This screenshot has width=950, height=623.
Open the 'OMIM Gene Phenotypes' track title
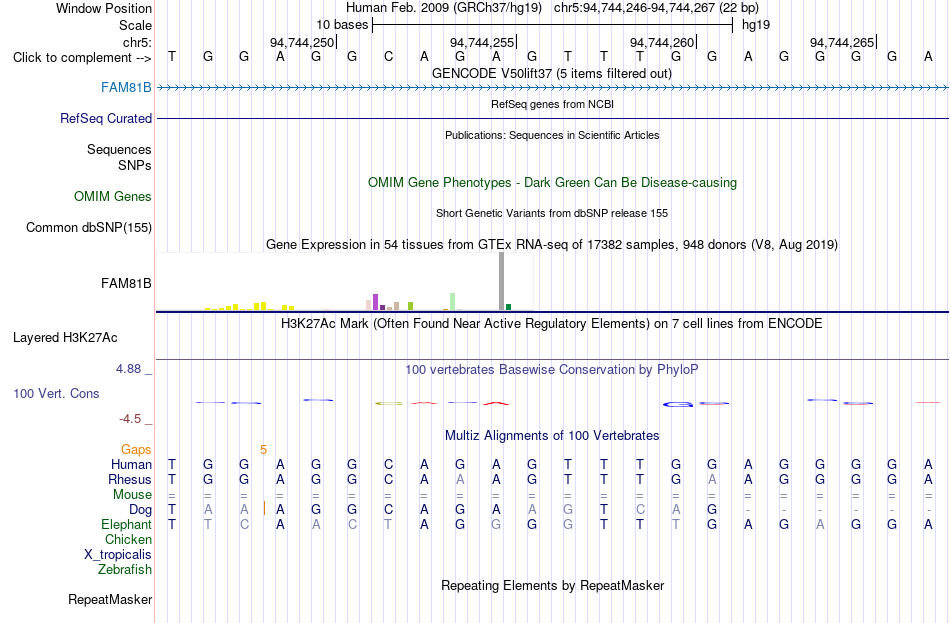552,182
